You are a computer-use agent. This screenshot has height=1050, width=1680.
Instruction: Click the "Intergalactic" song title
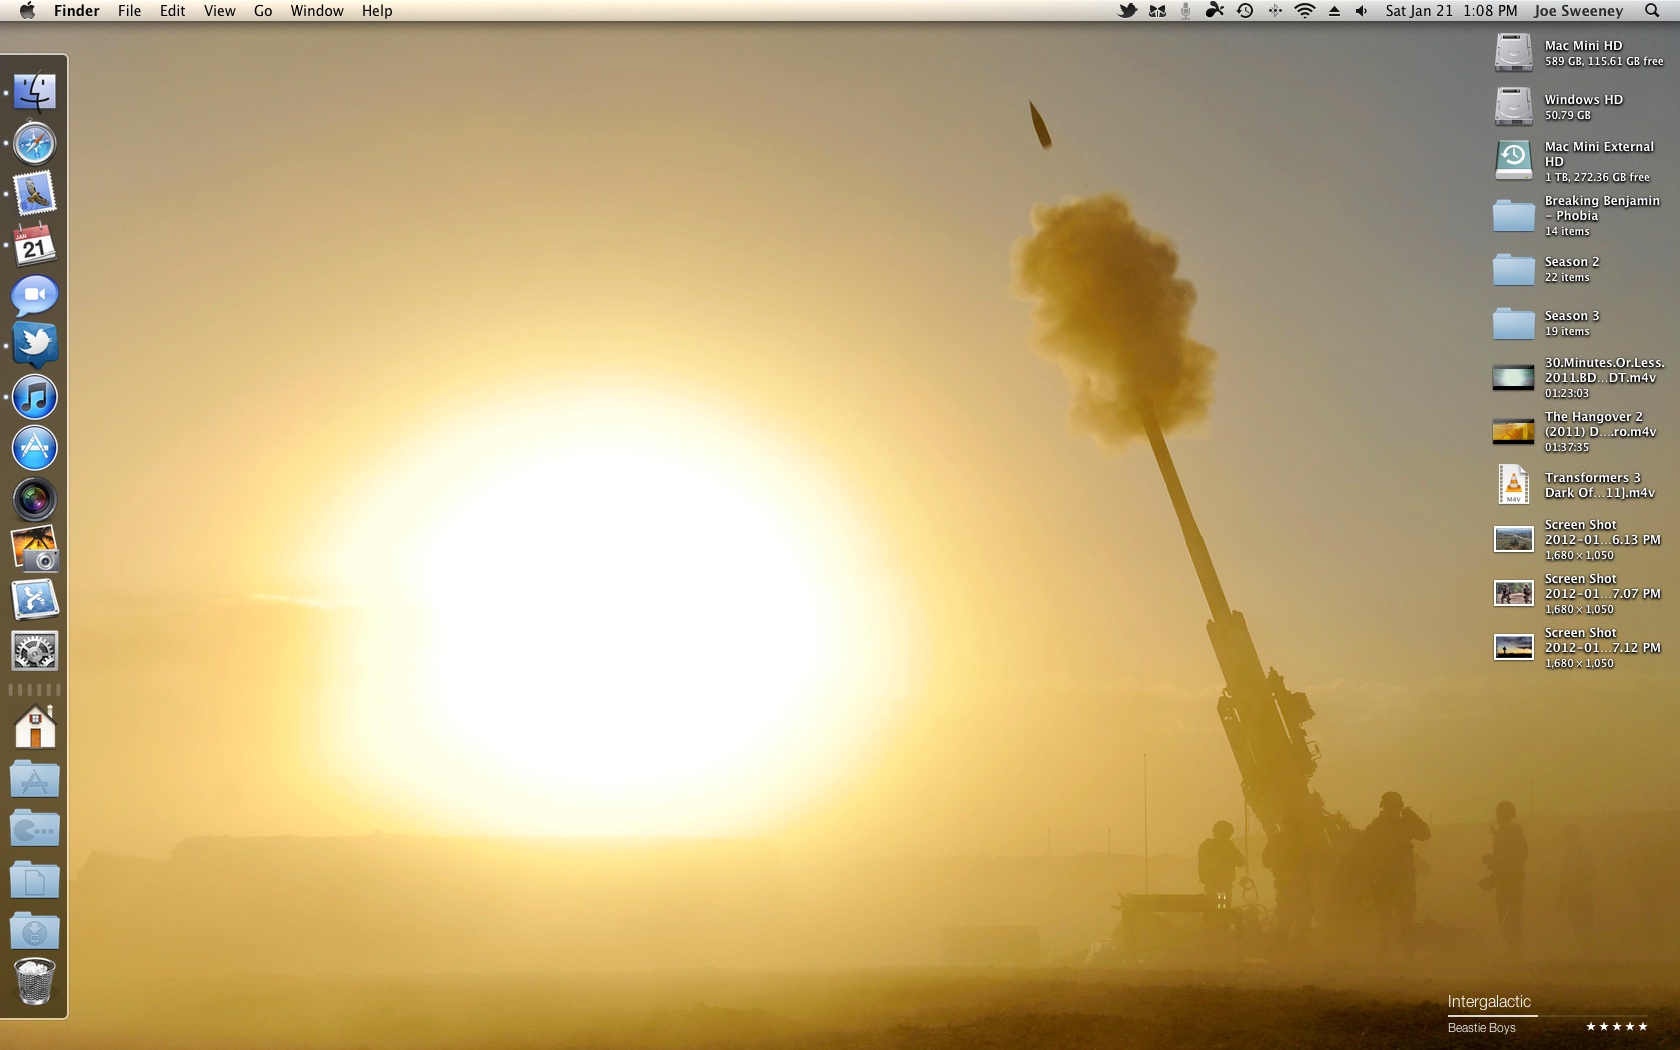(1489, 1001)
